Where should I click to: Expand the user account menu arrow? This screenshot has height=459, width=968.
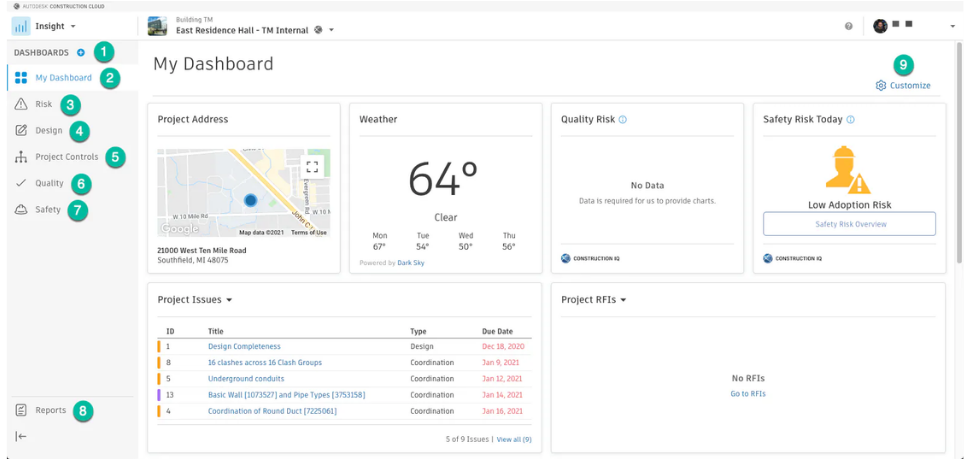click(953, 27)
